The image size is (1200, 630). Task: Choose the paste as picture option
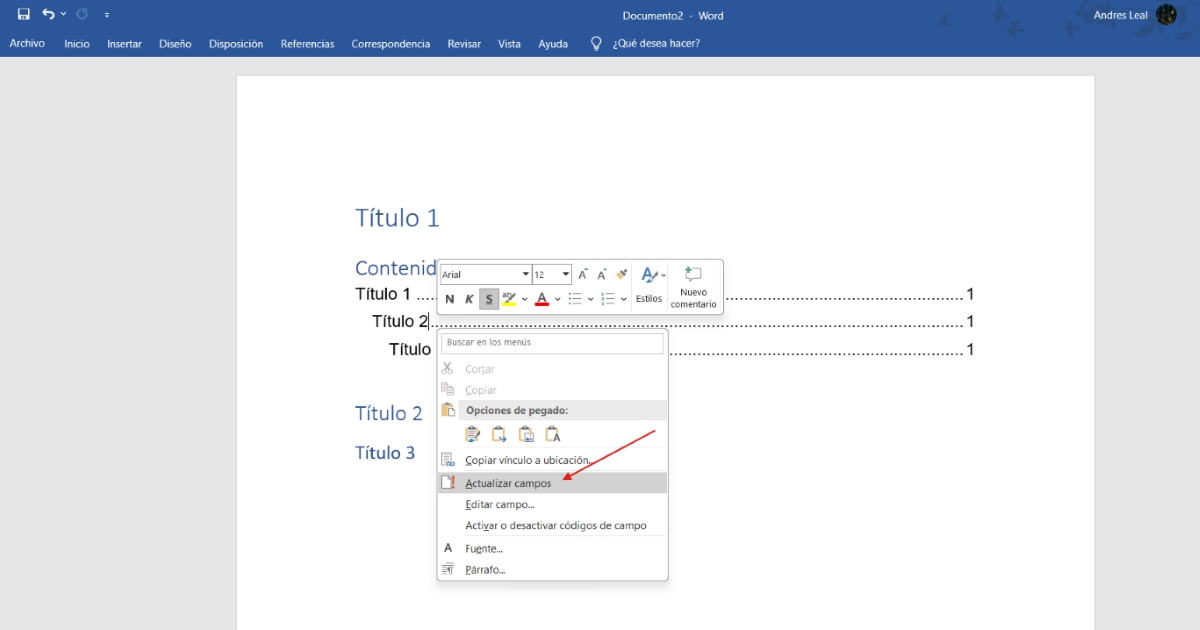[x=526, y=434]
